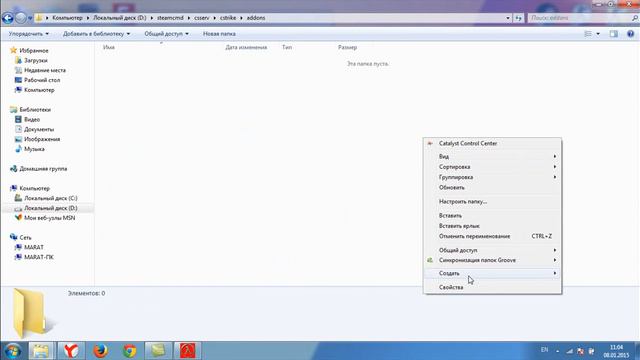
Task: Open the MARAT network computer
Action: 33,247
